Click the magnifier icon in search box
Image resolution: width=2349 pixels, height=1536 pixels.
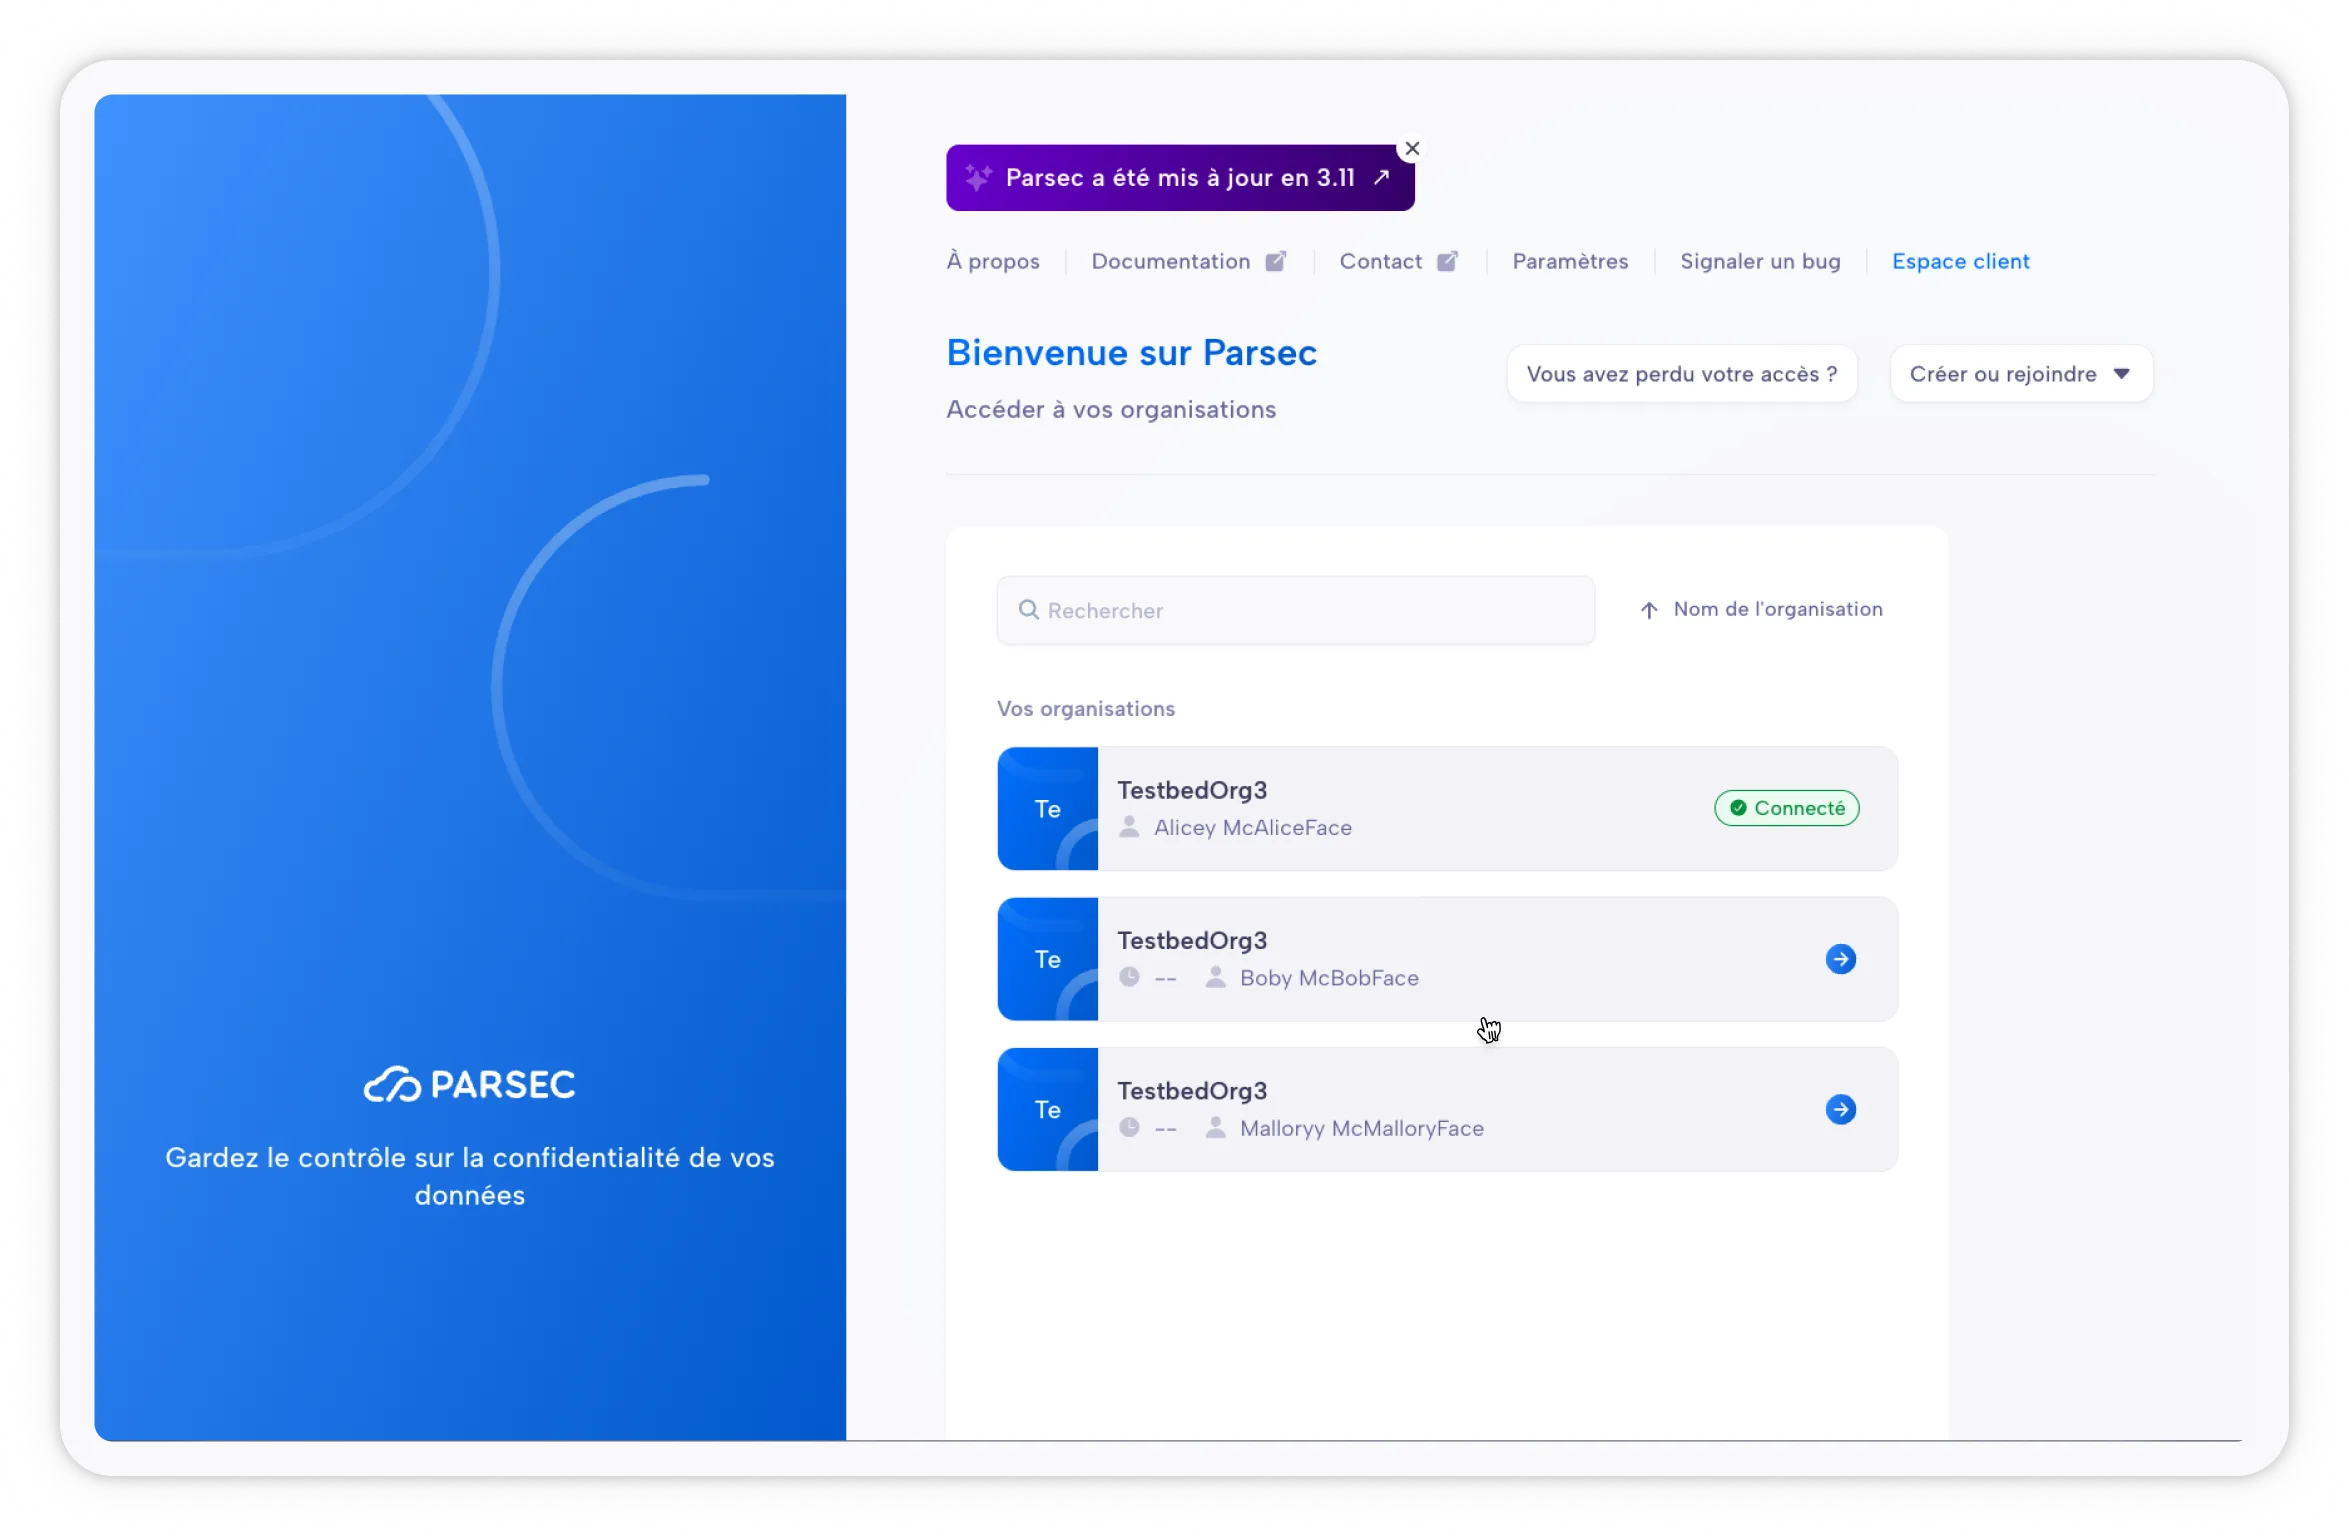[x=1028, y=610]
